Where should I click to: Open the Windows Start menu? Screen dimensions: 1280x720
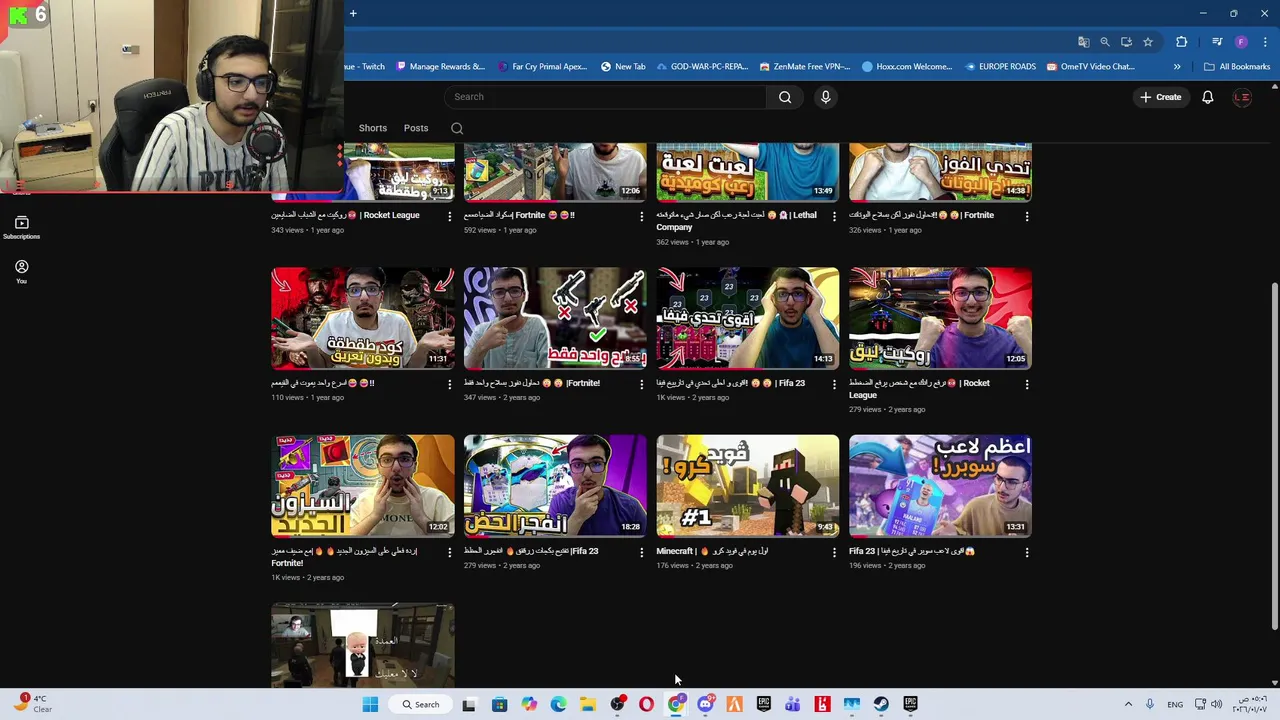pyautogui.click(x=370, y=704)
